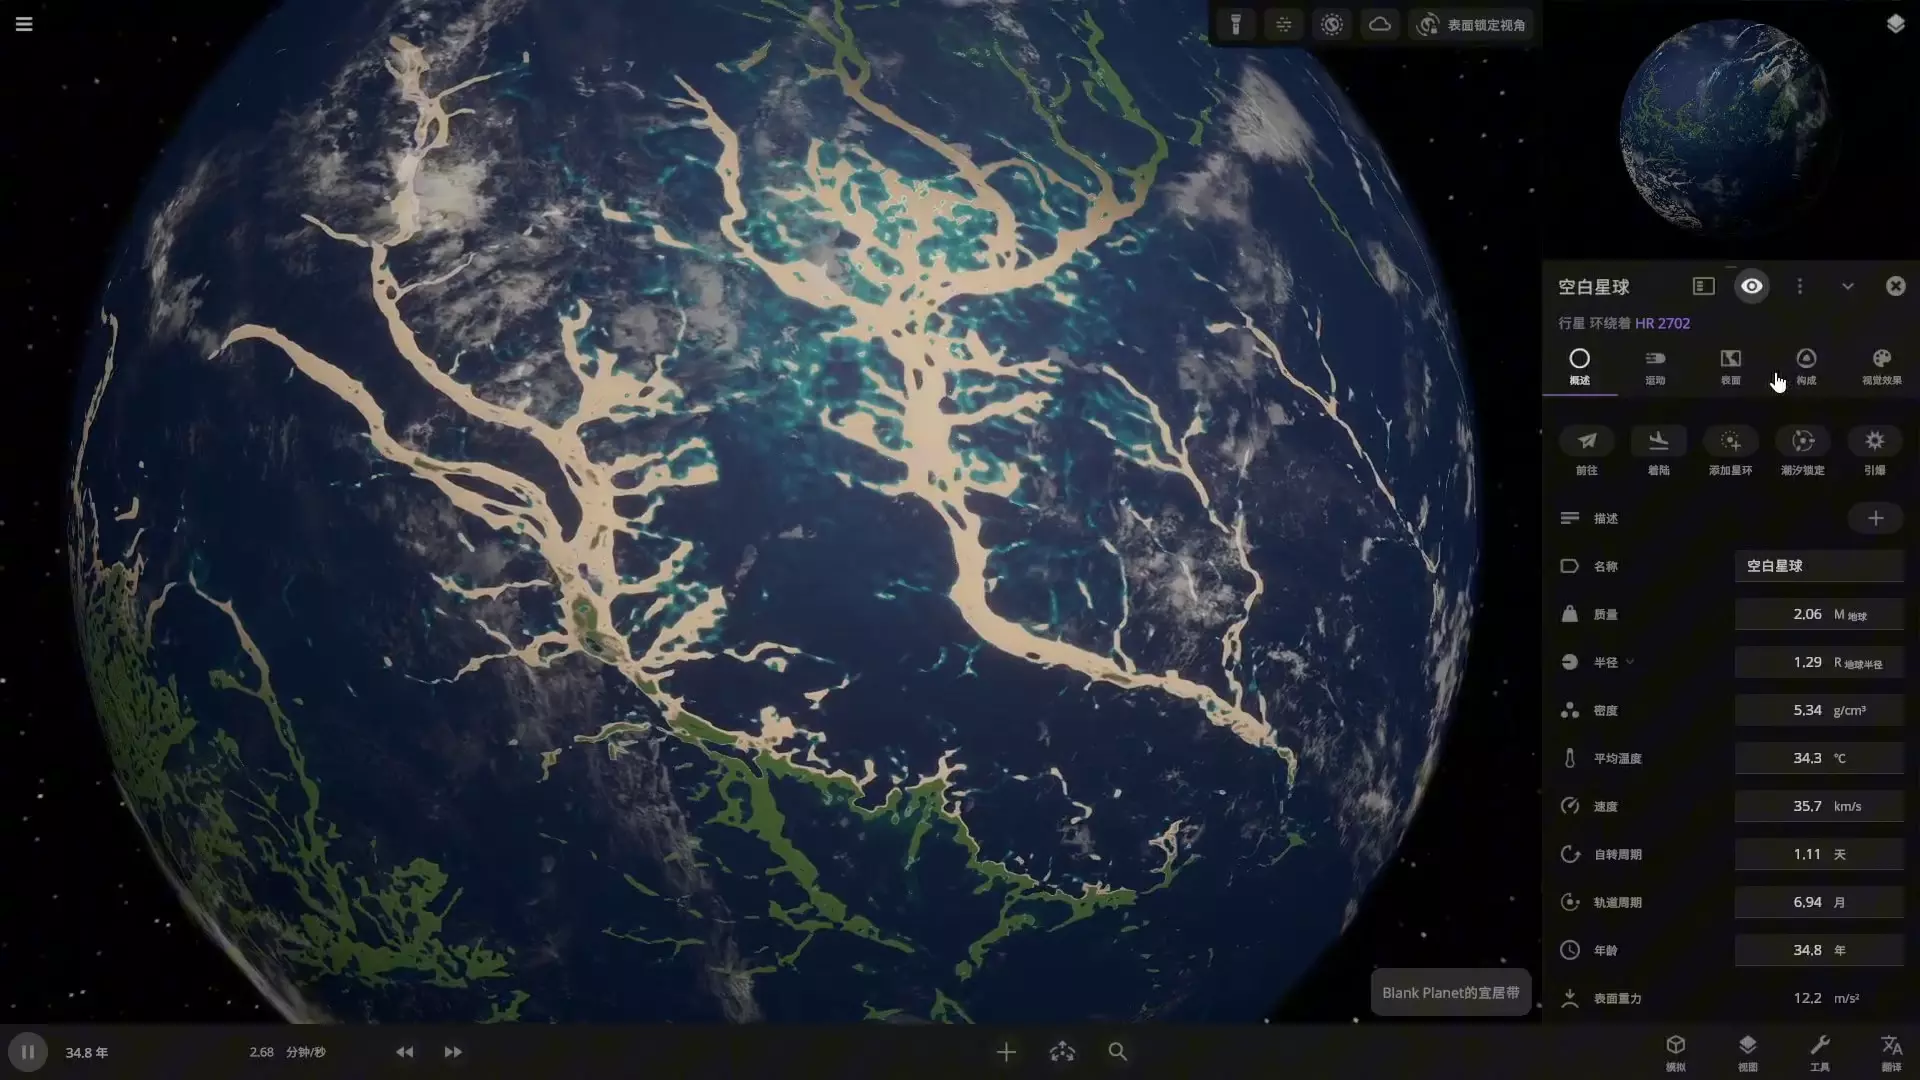The width and height of the screenshot is (1920, 1080).
Task: Open the HR 2702 star link
Action: pos(1662,324)
